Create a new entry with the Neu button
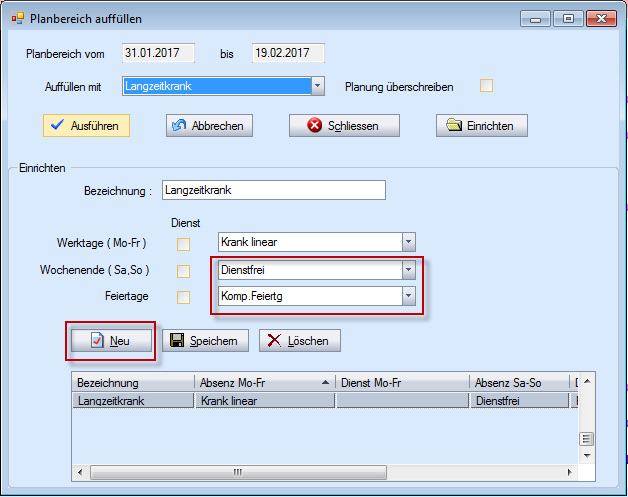This screenshot has height=497, width=628. tap(112, 341)
